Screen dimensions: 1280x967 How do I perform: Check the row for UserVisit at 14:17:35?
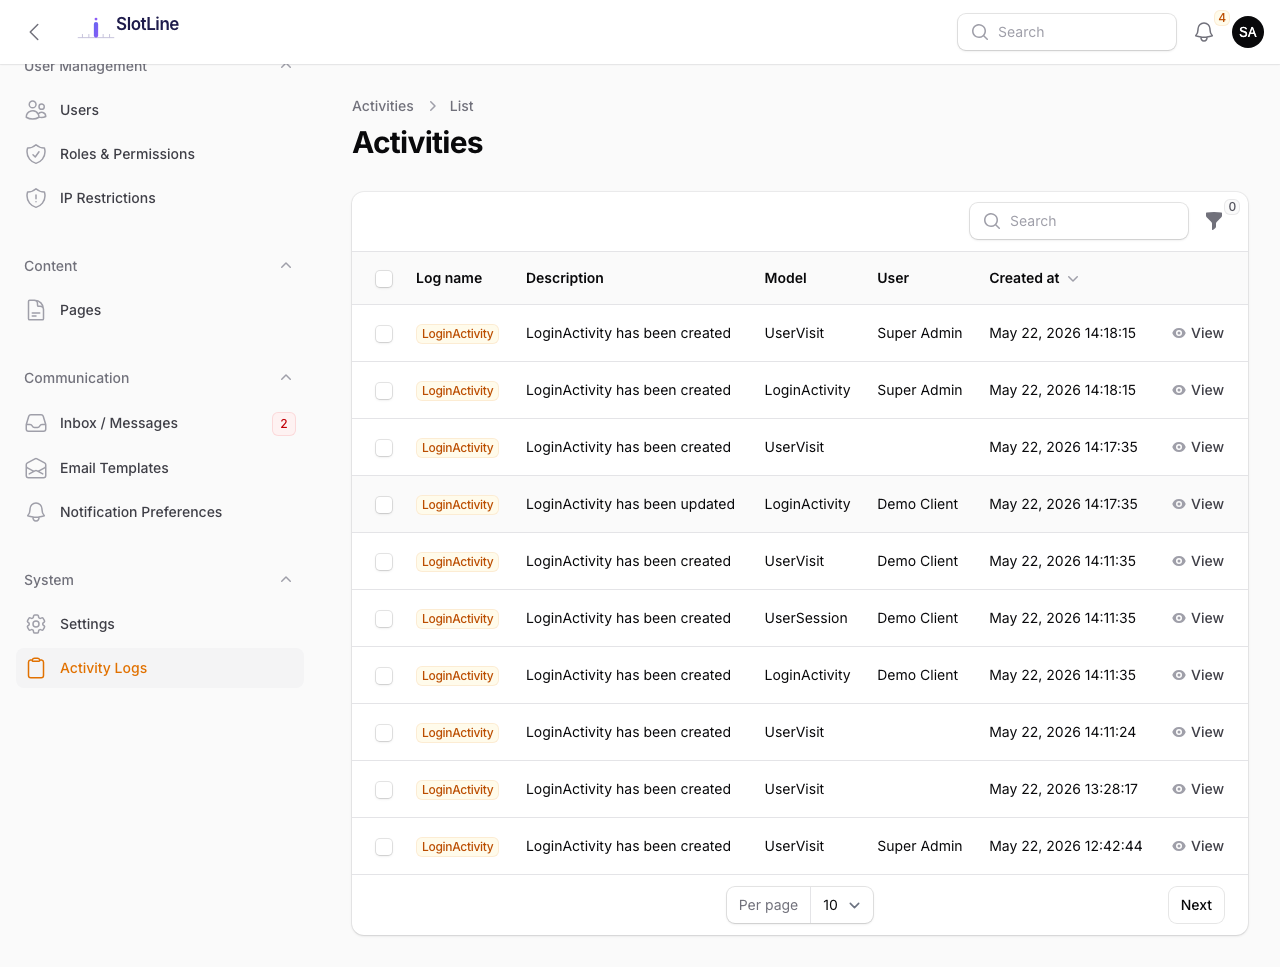coord(384,447)
